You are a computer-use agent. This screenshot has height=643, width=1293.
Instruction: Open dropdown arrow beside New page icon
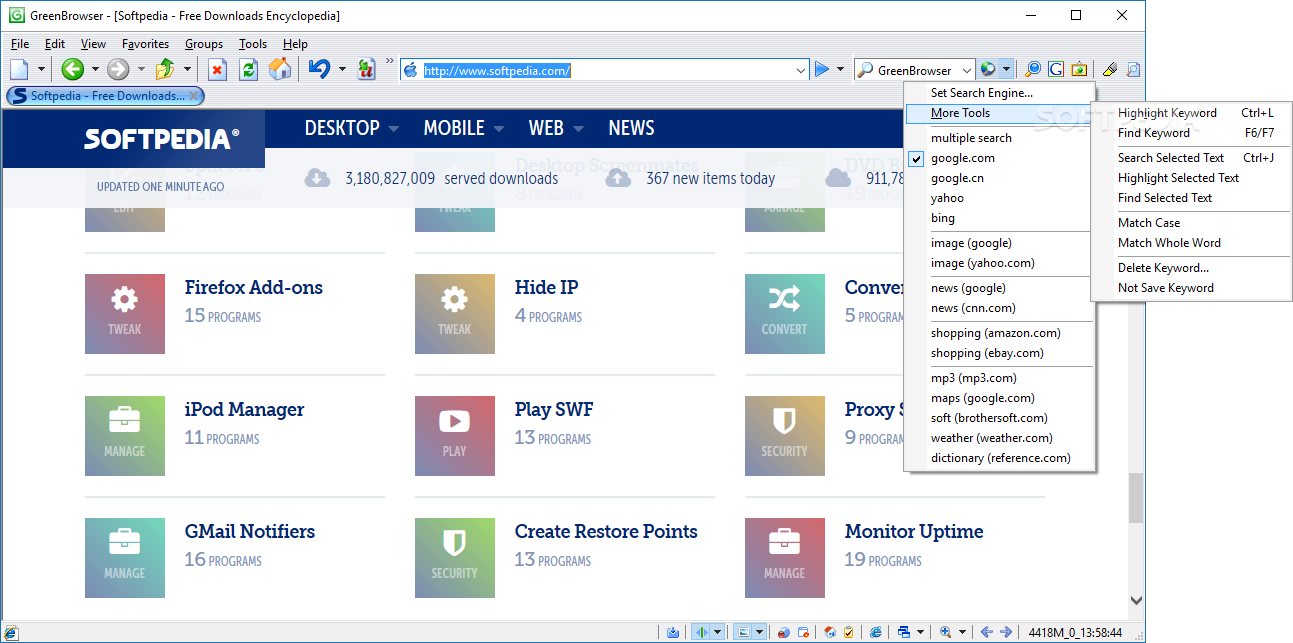tap(41, 69)
